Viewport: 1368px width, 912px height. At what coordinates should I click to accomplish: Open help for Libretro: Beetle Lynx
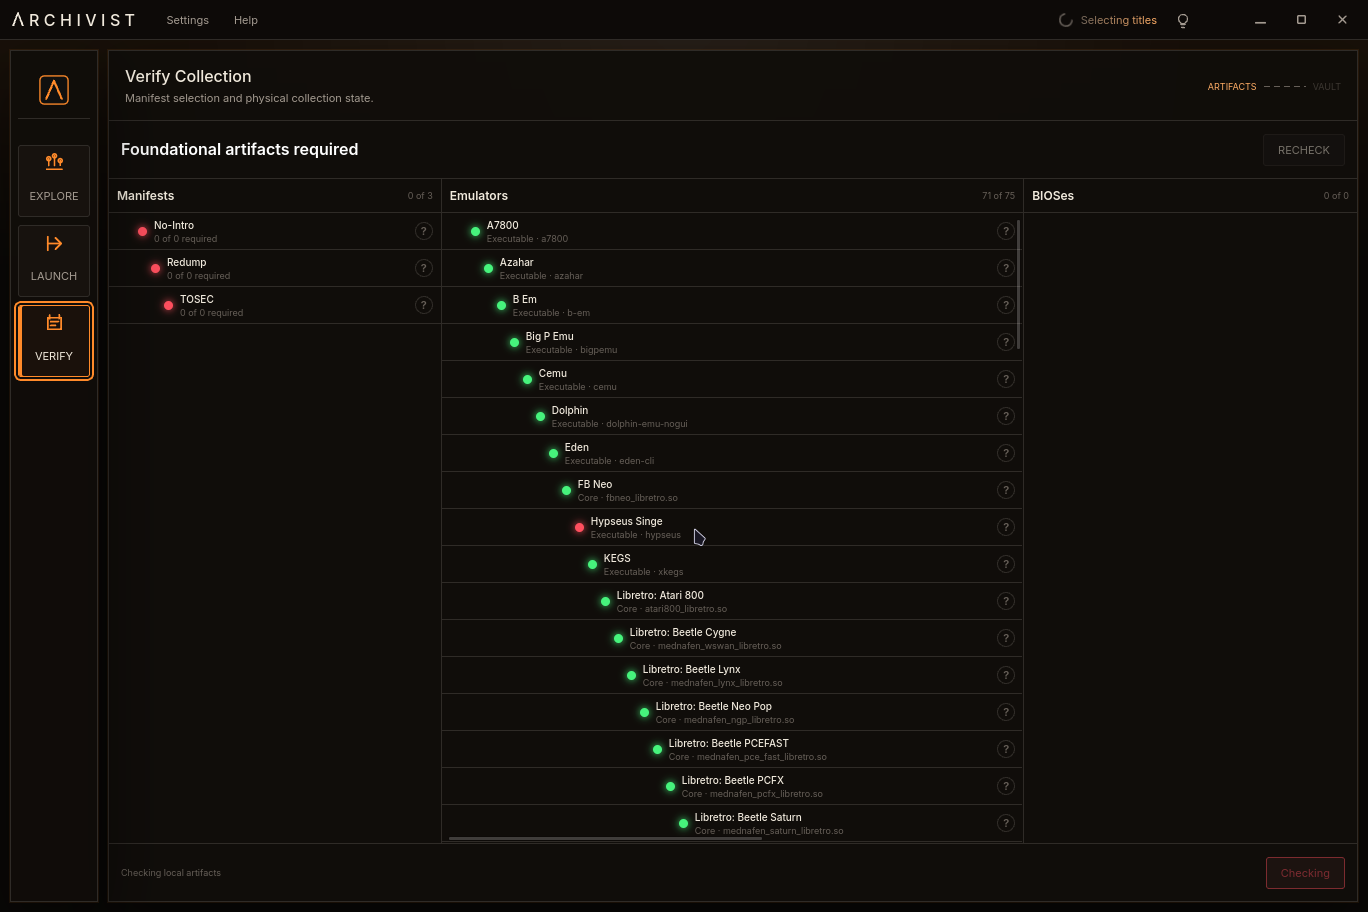pyautogui.click(x=1006, y=675)
